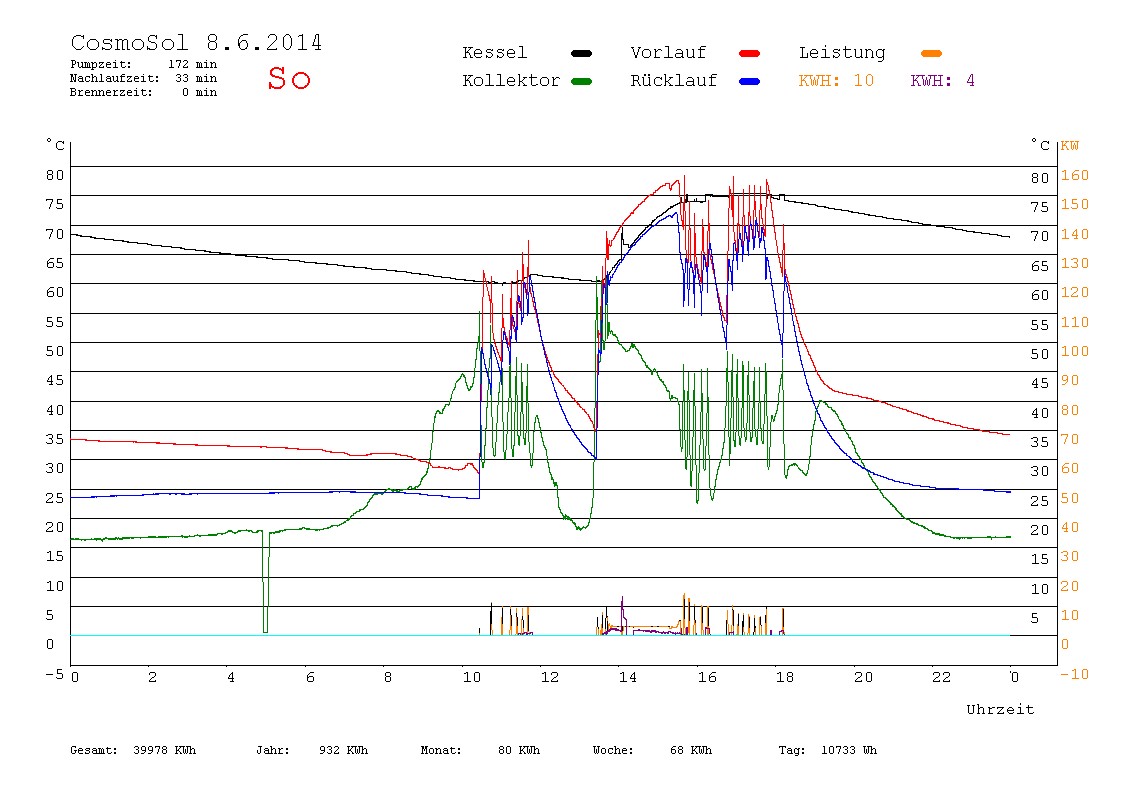Click the "Woche:" label in the footer

[x=613, y=750]
